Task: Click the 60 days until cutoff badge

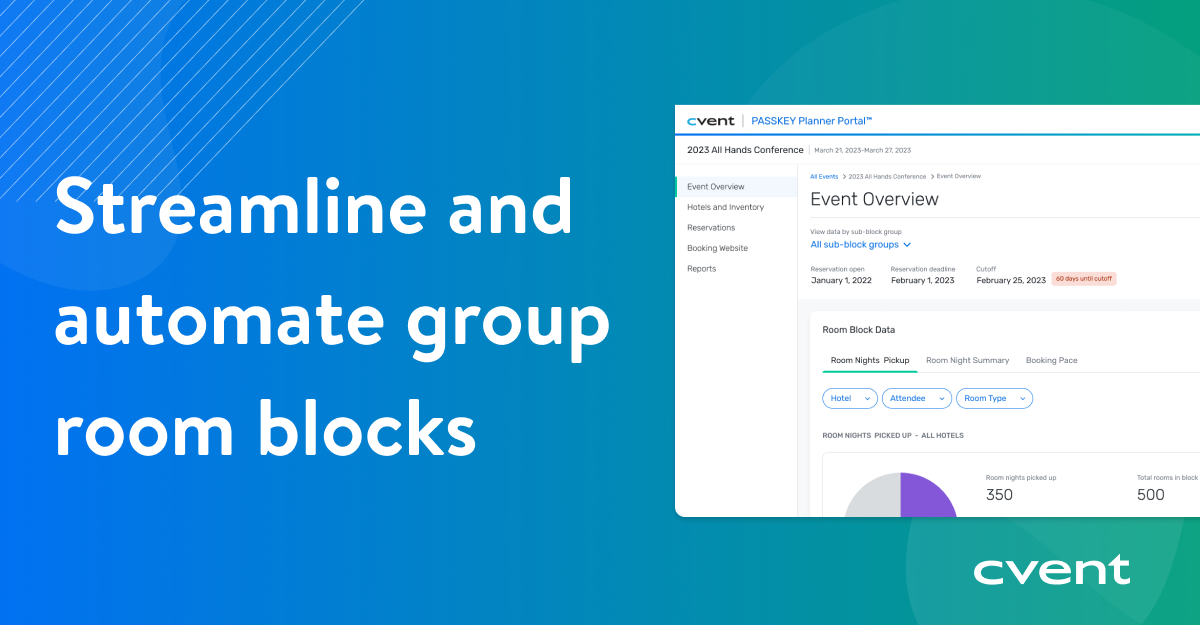Action: click(x=1084, y=278)
